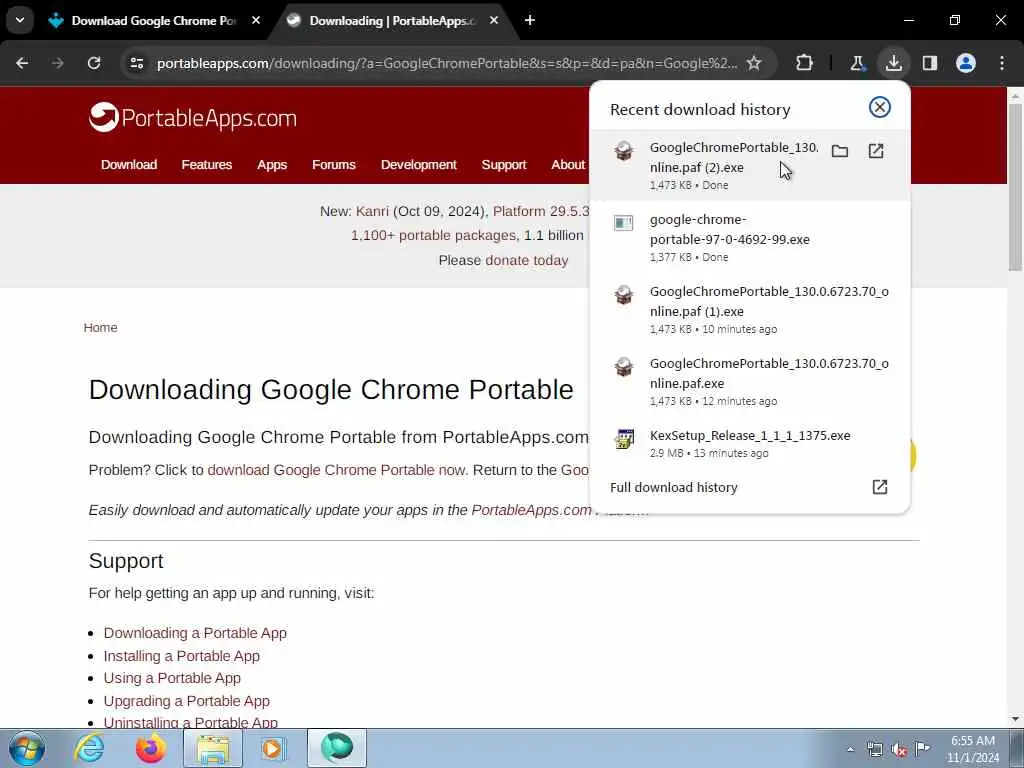1024x768 pixels.
Task: Open the Kanri news link
Action: (x=372, y=212)
